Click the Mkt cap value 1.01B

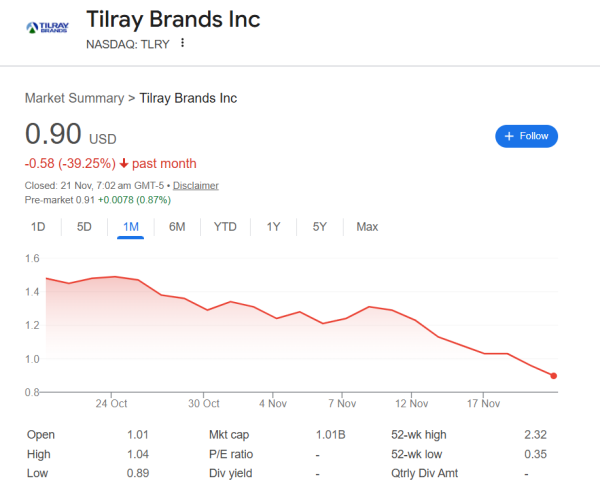[x=330, y=435]
